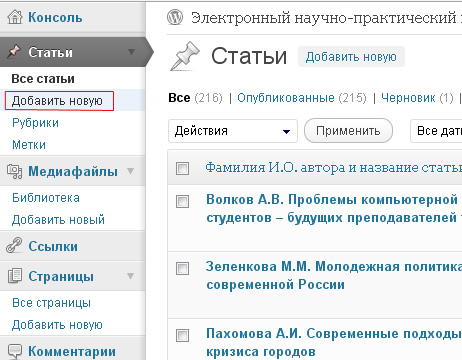Screen dimensions: 462x360
Task: Check the box for Зеленкова М.М. article
Action: point(182,268)
